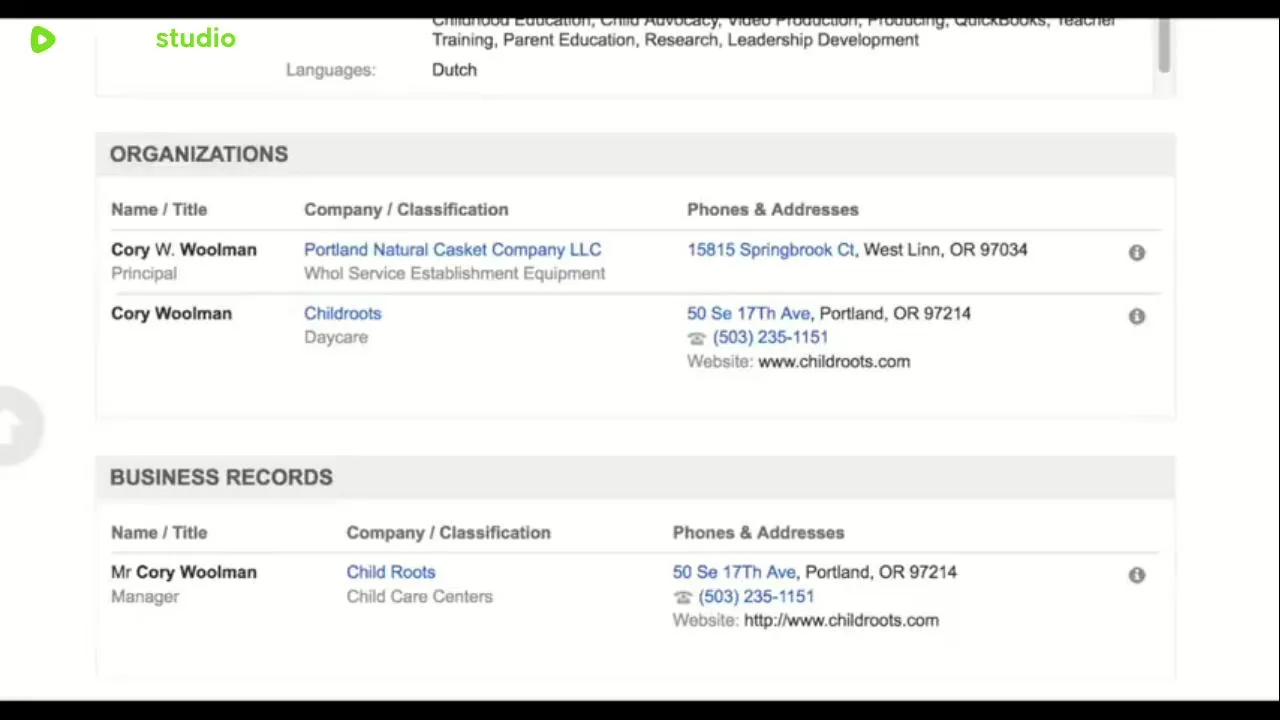The width and height of the screenshot is (1280, 720).
Task: Click phone number in Organizations section
Action: pos(770,338)
